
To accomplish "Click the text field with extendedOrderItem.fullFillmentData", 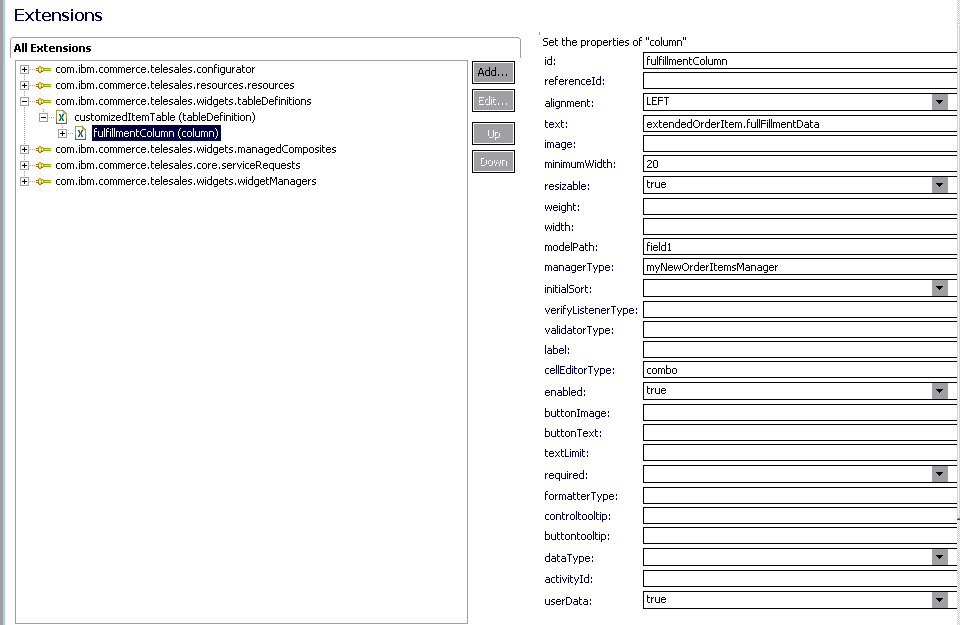I will tap(800, 124).
